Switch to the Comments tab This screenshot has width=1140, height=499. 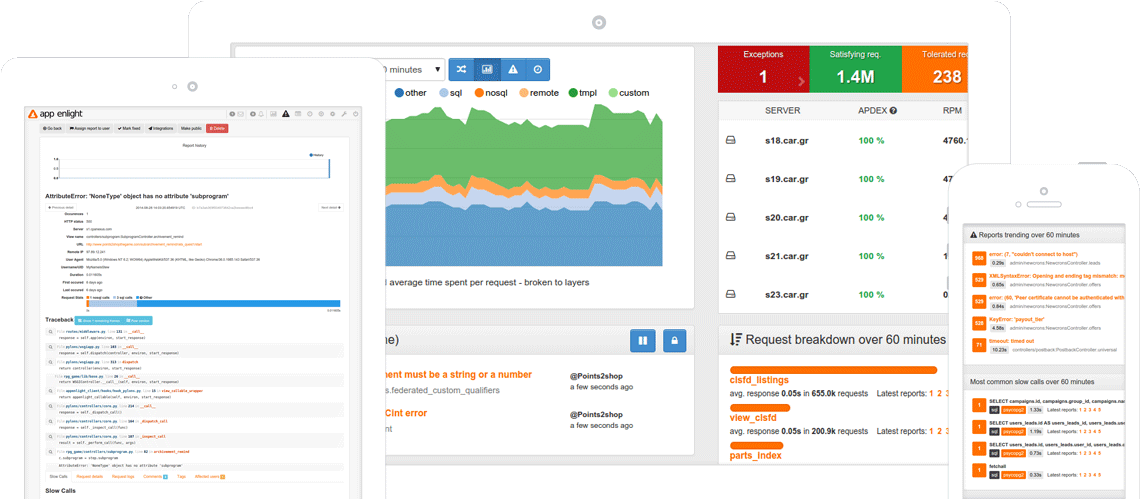(x=155, y=476)
